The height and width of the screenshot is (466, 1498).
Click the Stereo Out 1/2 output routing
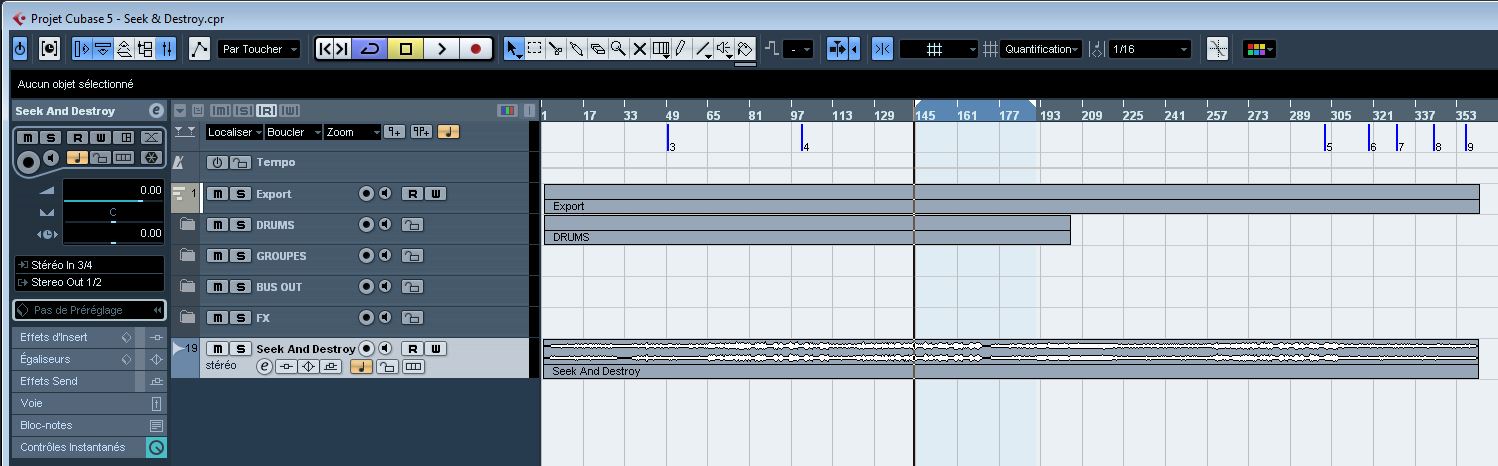coord(89,282)
